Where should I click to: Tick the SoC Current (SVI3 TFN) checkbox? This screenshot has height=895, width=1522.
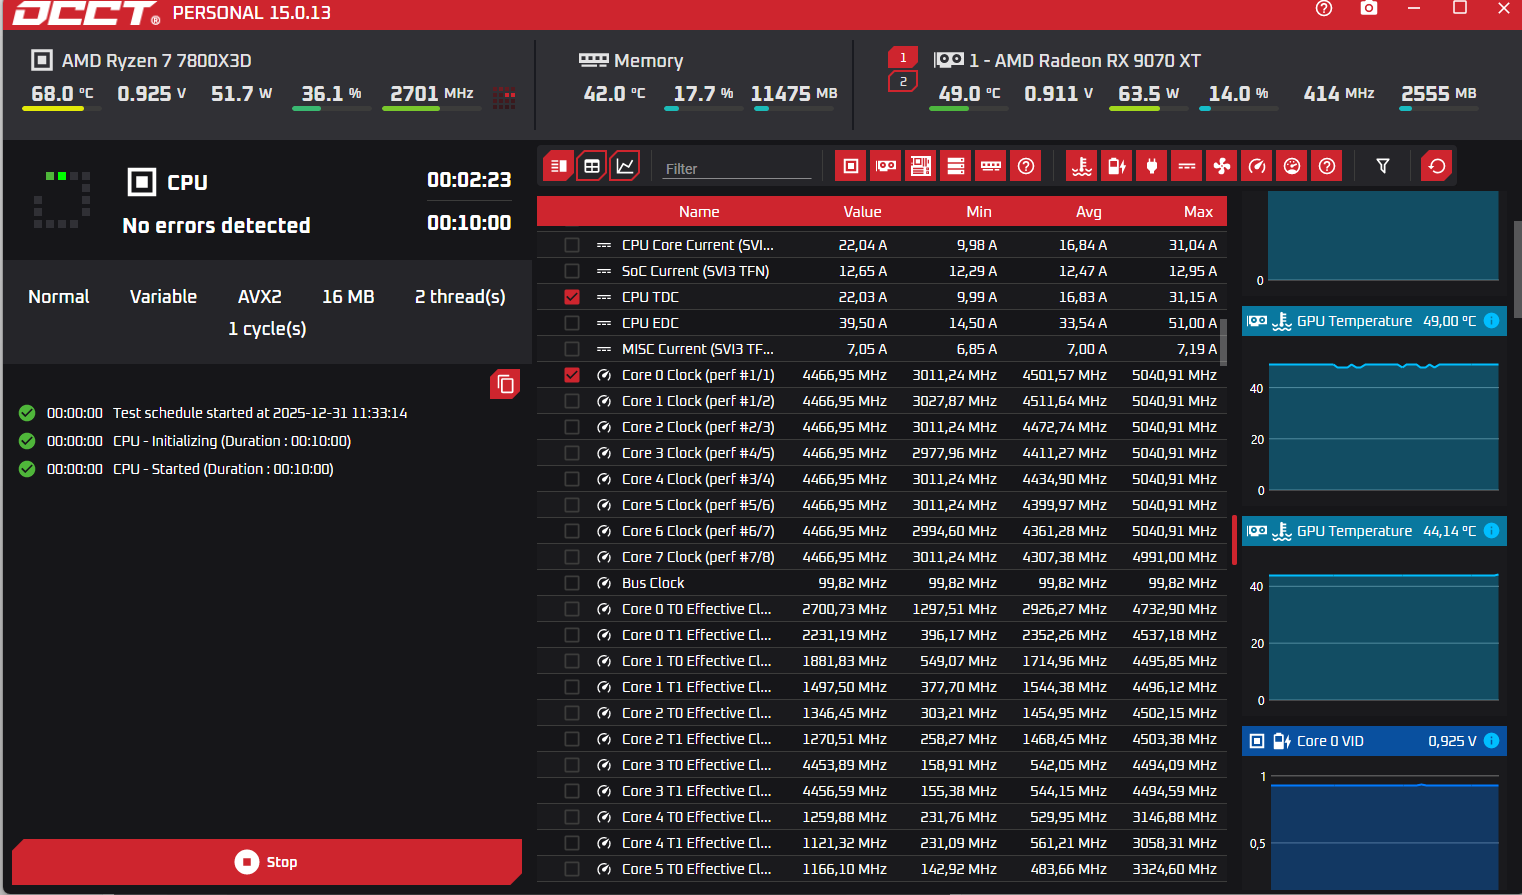point(572,271)
